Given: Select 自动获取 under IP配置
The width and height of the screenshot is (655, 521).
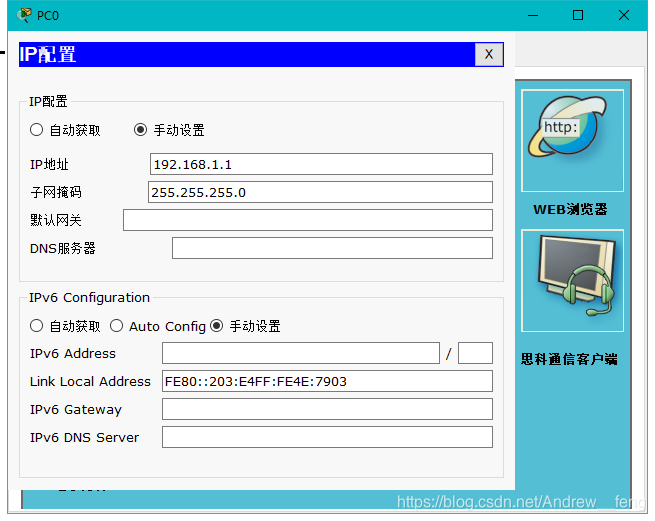Looking at the screenshot, I should pyautogui.click(x=37, y=130).
